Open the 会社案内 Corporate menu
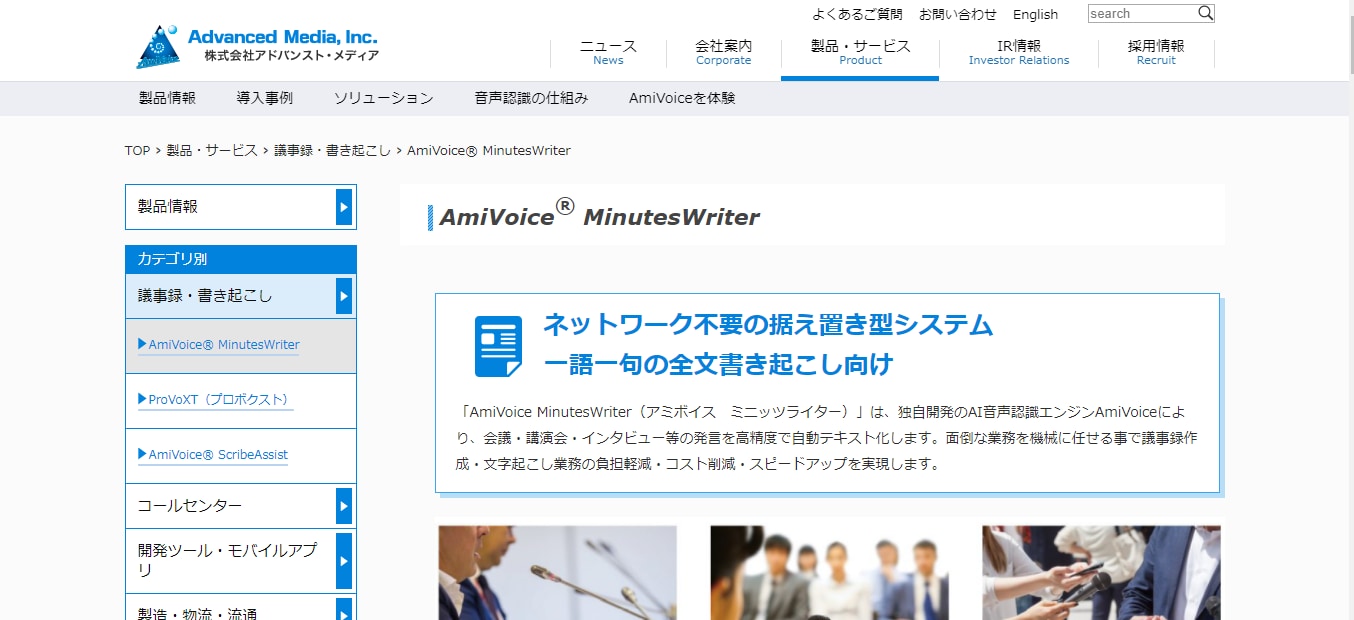Screen dimensions: 1354x620 [x=723, y=52]
